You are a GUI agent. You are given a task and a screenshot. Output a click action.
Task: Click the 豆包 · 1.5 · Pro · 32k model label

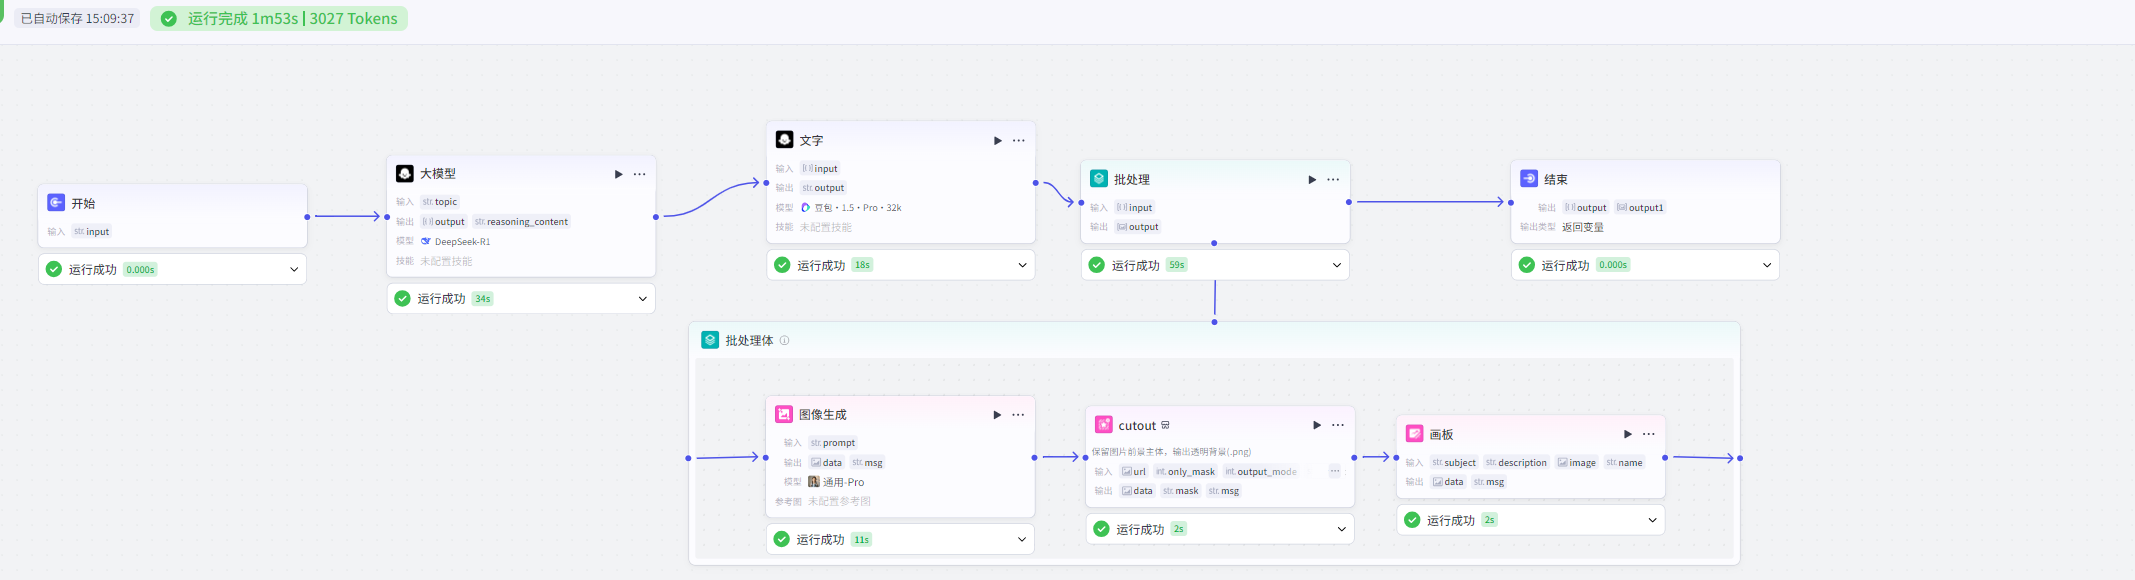pyautogui.click(x=858, y=208)
